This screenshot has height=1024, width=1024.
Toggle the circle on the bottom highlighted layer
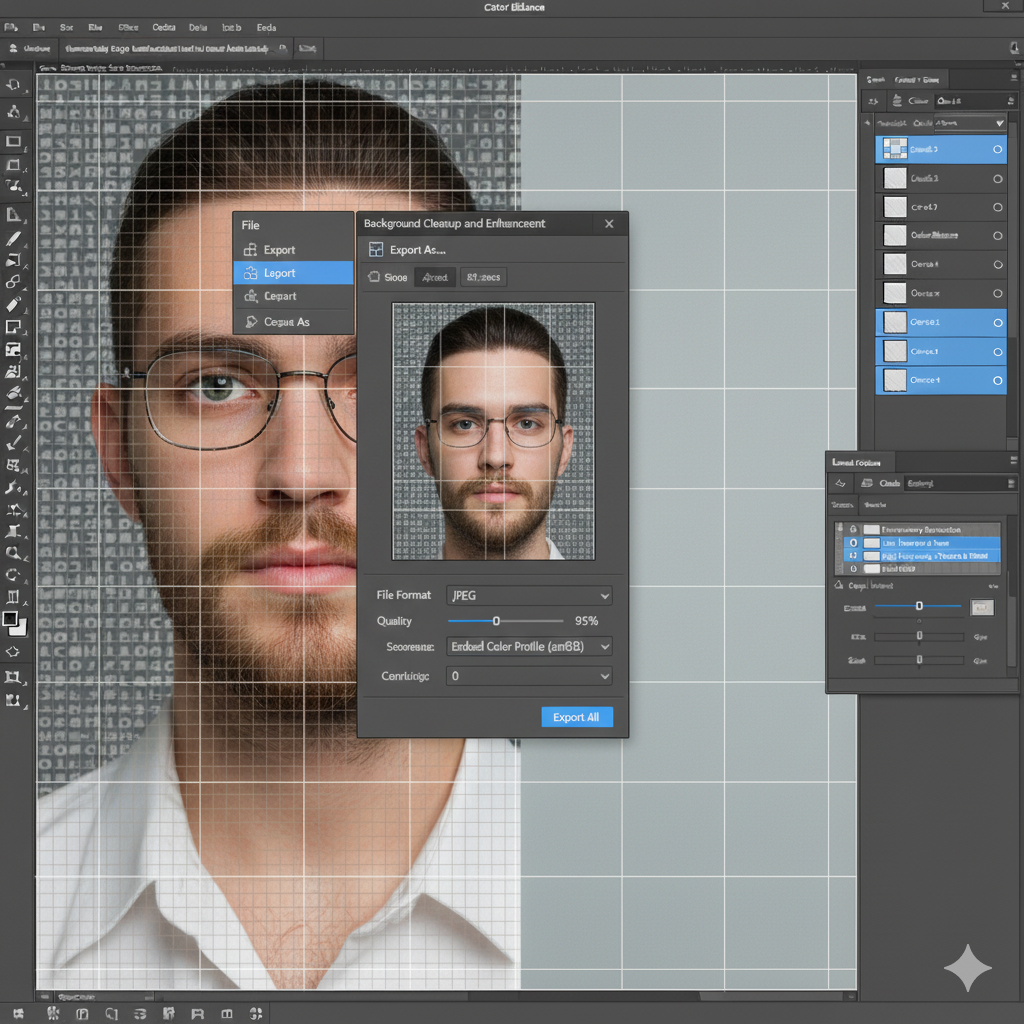pyautogui.click(x=997, y=381)
